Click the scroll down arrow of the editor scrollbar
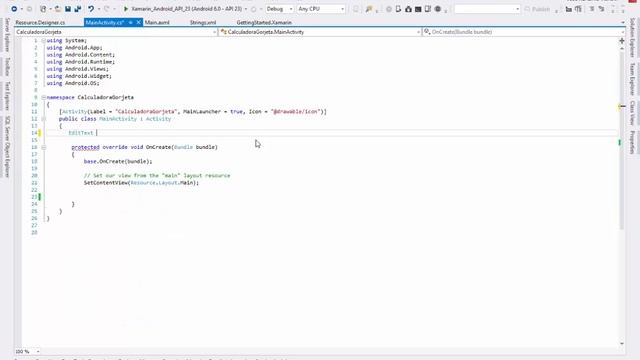 point(622,343)
